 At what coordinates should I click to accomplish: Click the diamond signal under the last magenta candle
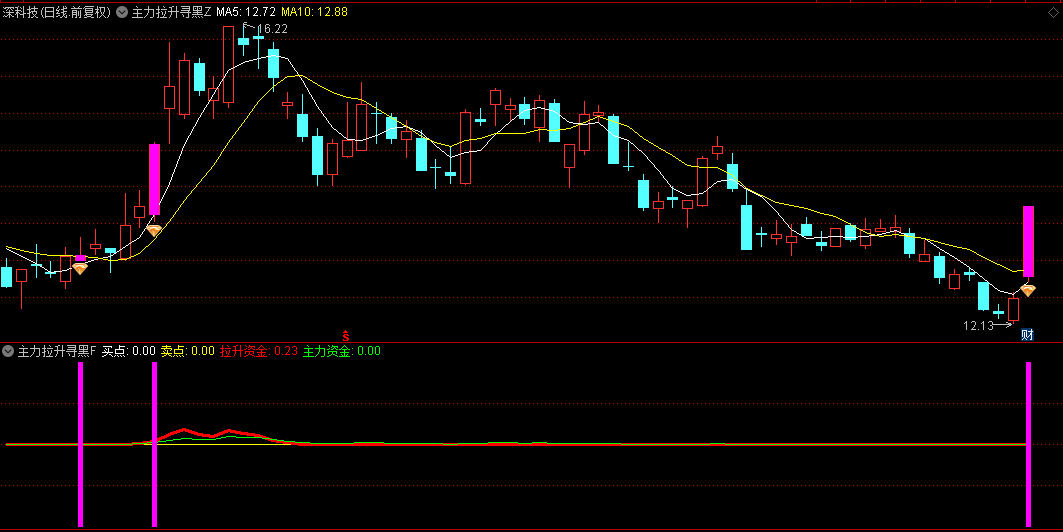tap(1028, 291)
